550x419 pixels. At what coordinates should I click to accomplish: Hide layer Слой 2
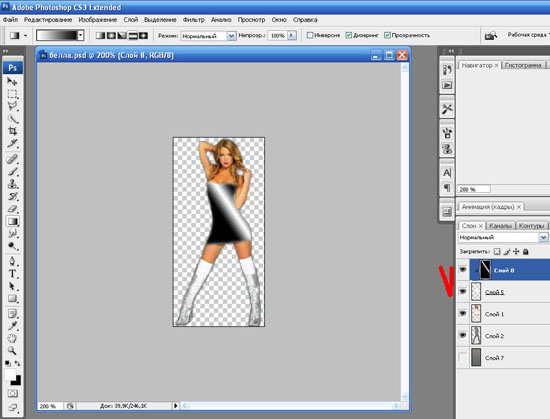coord(463,335)
